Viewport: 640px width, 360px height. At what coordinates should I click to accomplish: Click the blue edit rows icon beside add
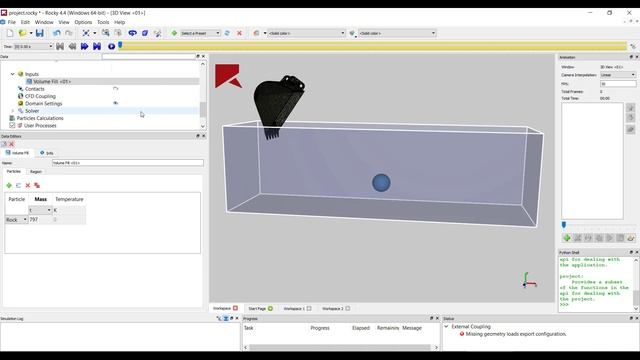point(18,185)
